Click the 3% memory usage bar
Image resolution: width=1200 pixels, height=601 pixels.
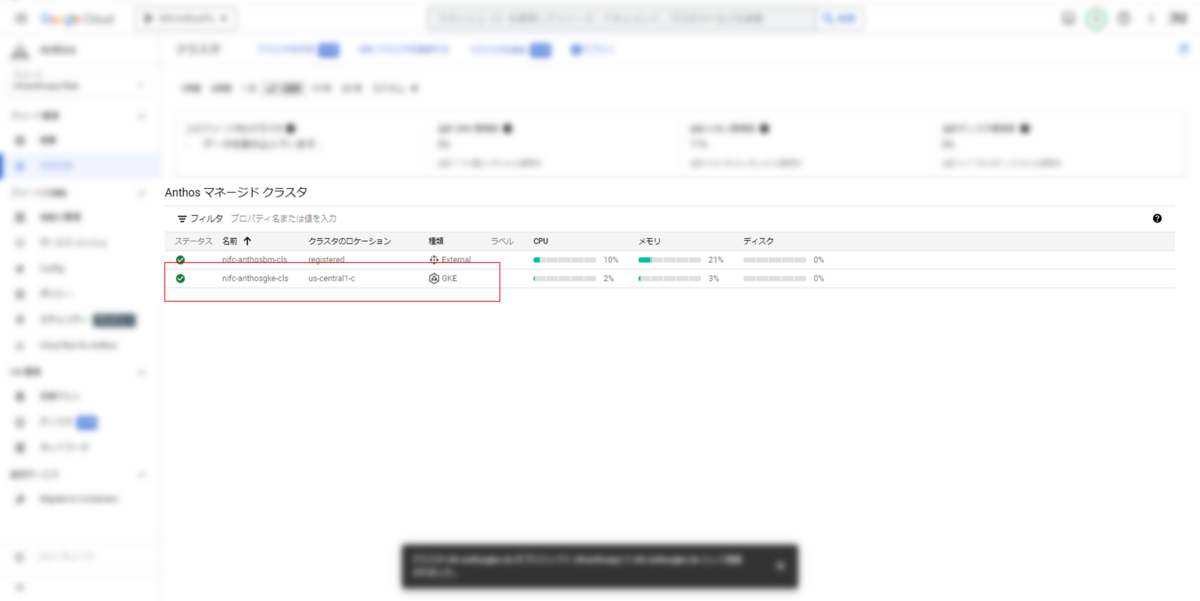pyautogui.click(x=670, y=278)
